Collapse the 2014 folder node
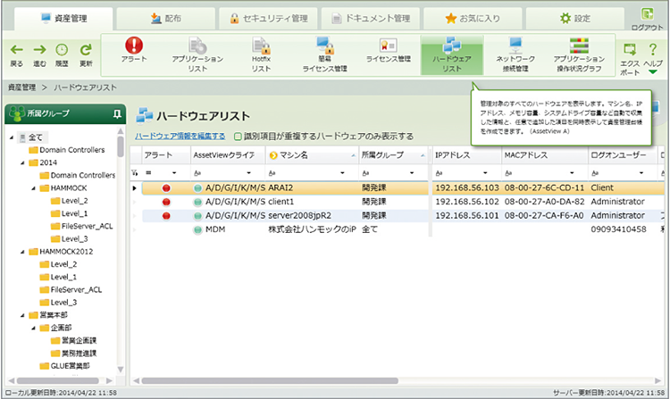670x399 pixels. point(23,163)
